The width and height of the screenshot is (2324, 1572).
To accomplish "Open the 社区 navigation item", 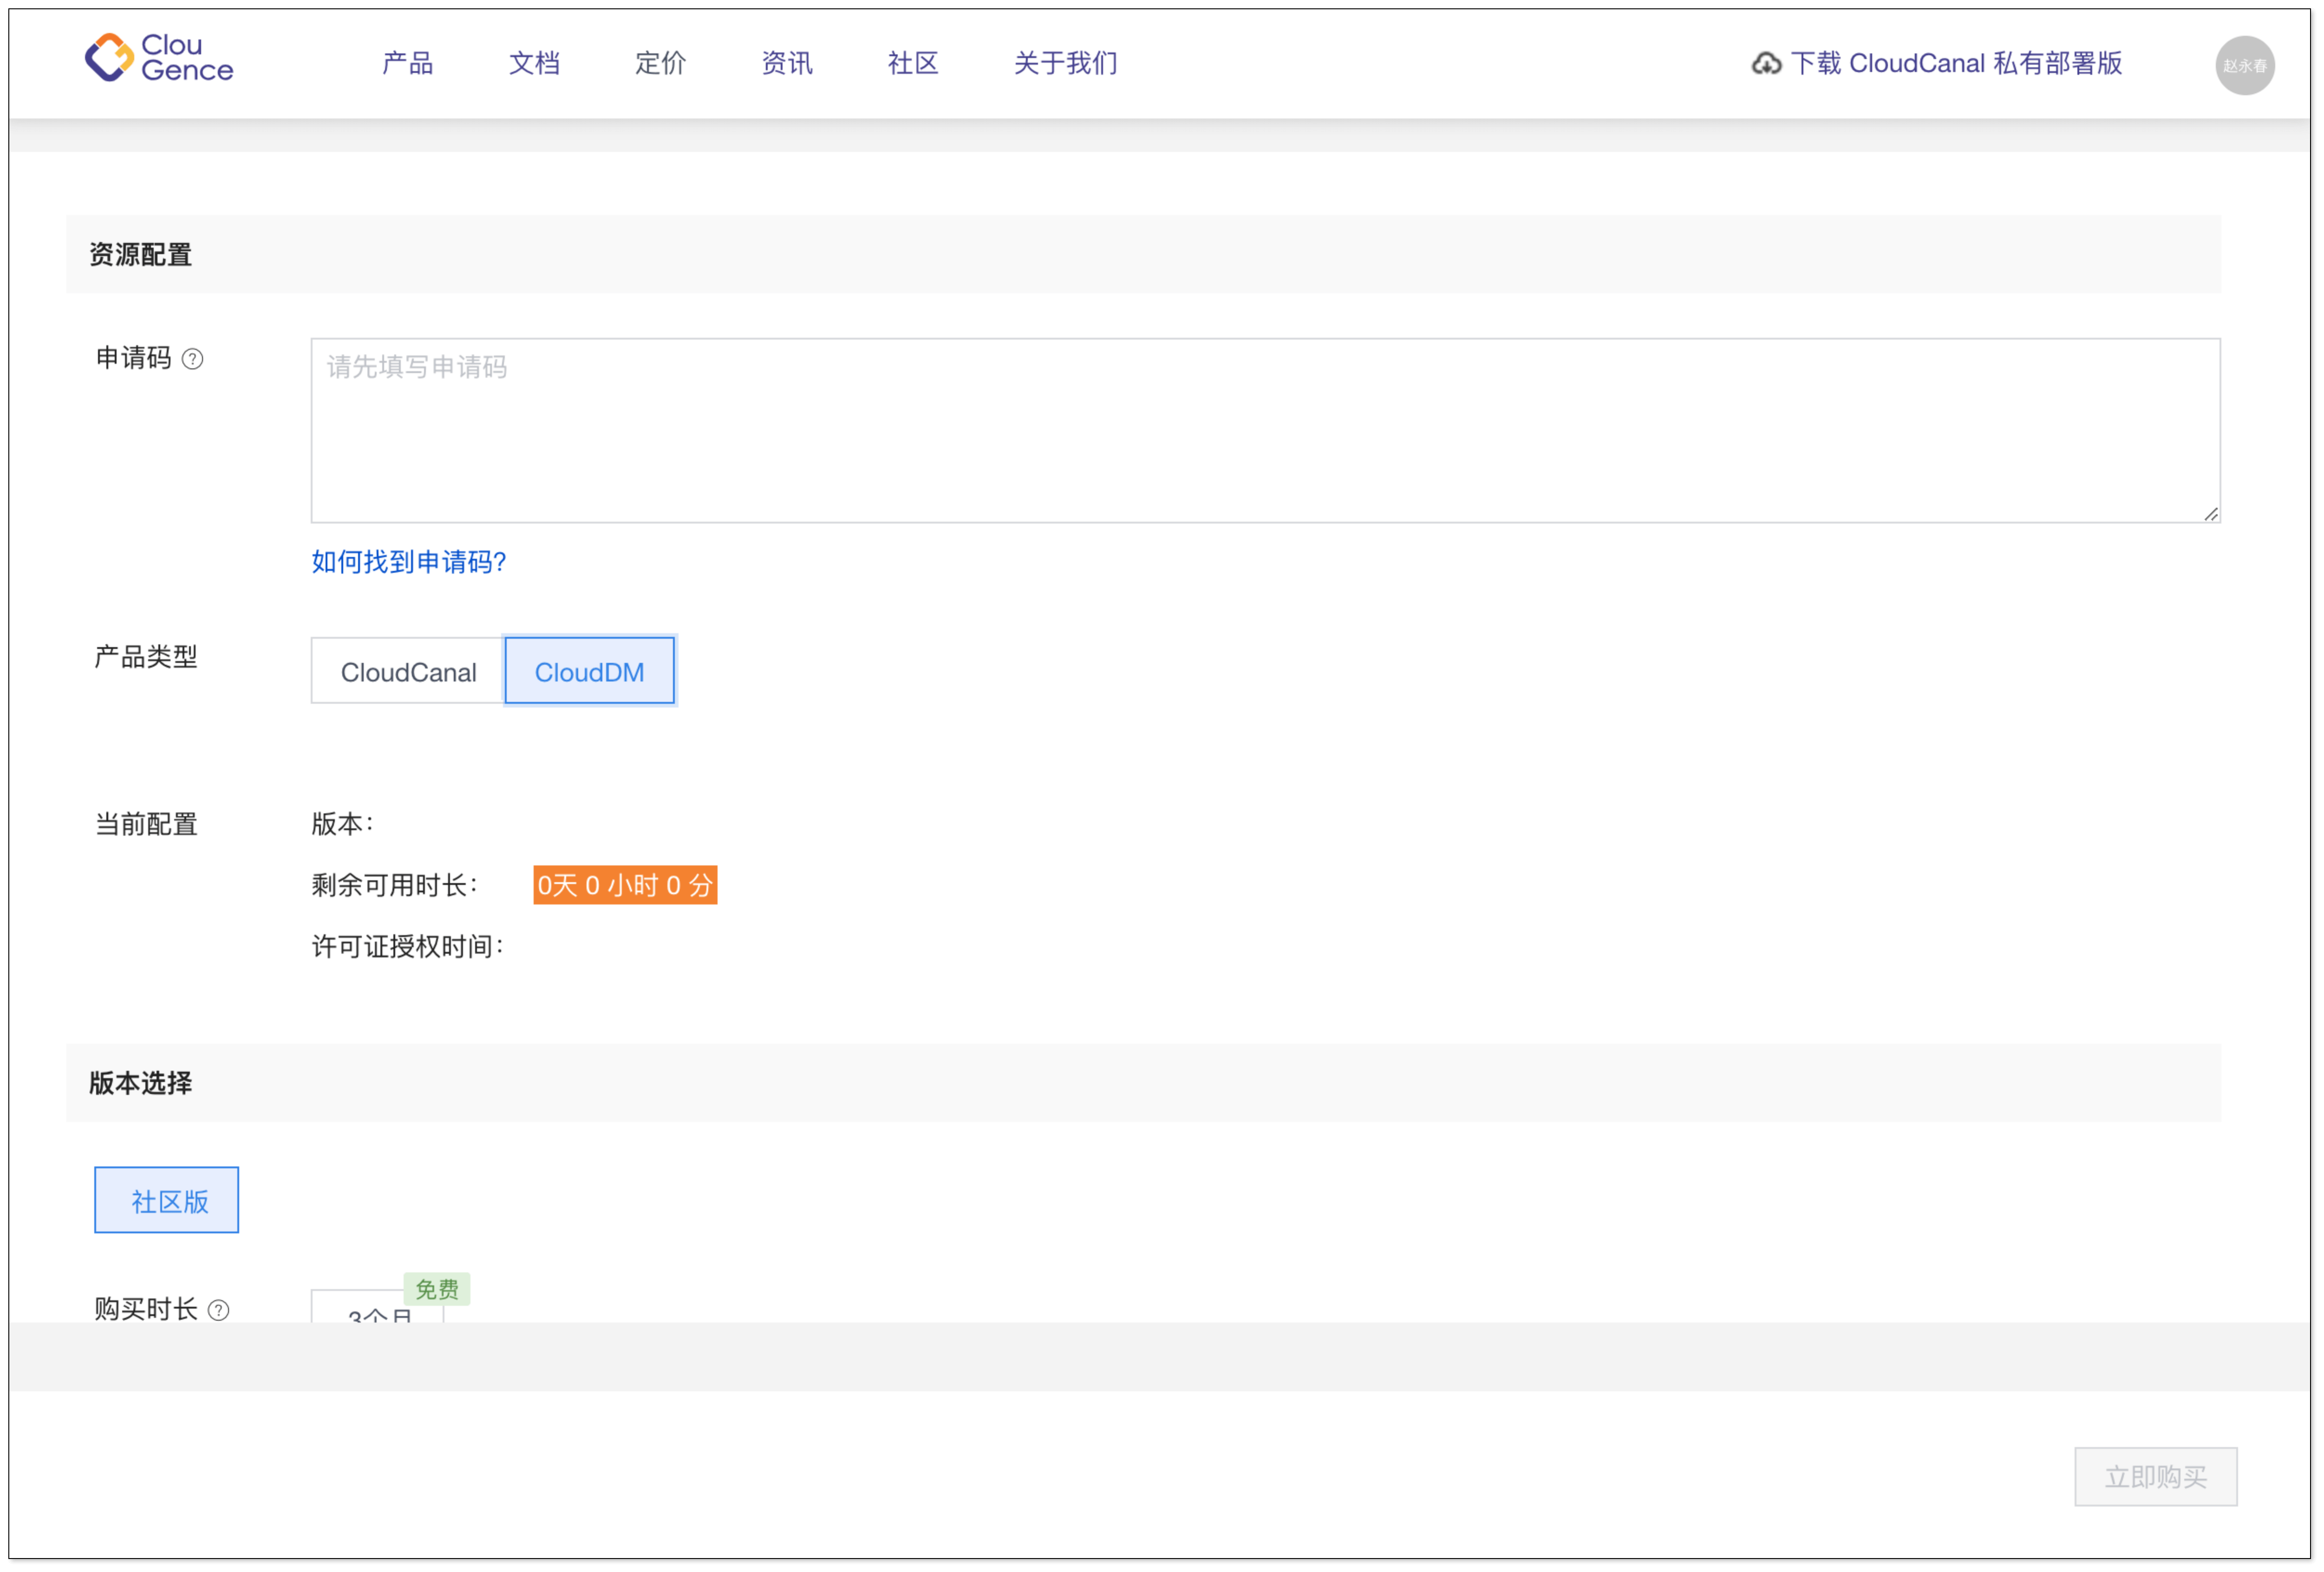I will point(913,64).
